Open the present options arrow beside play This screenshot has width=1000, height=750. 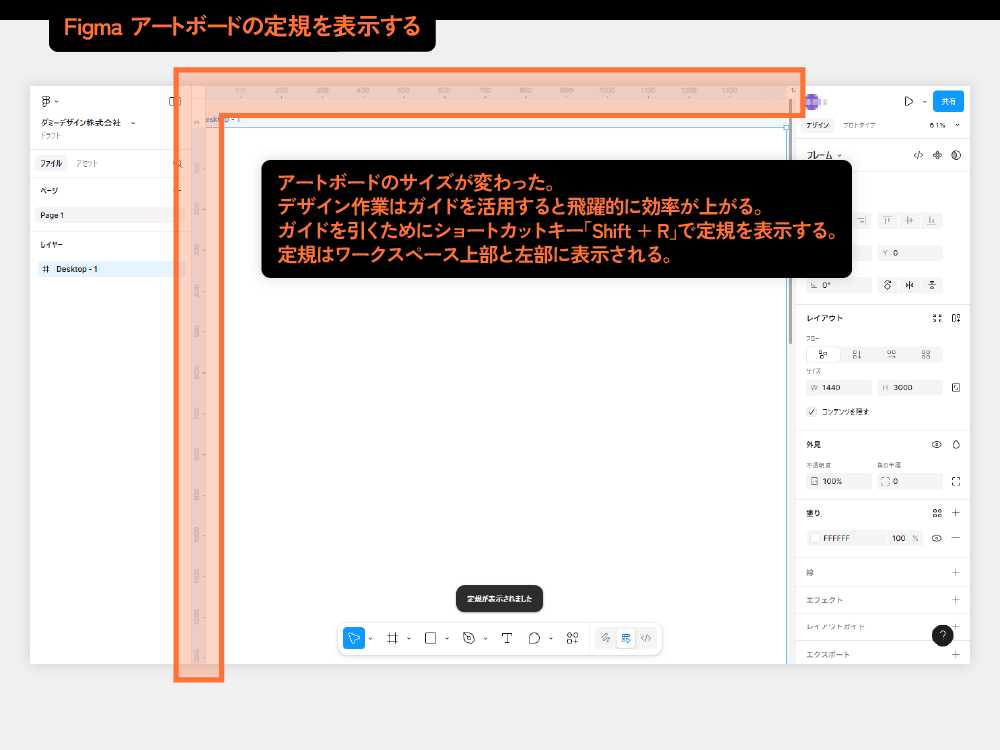(x=925, y=102)
